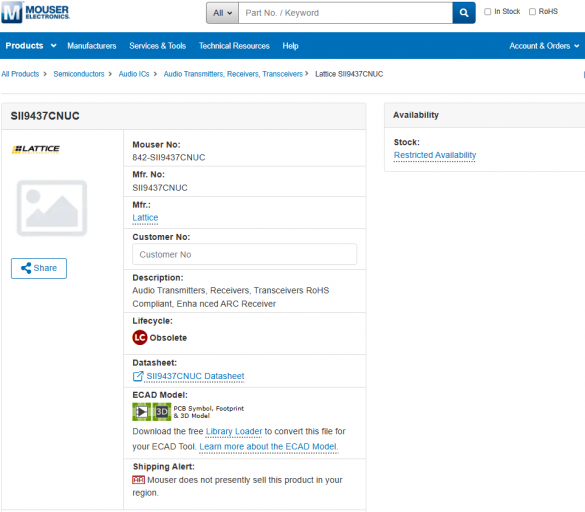The image size is (585, 512).
Task: Open the Library Loader link
Action: pyautogui.click(x=234, y=431)
